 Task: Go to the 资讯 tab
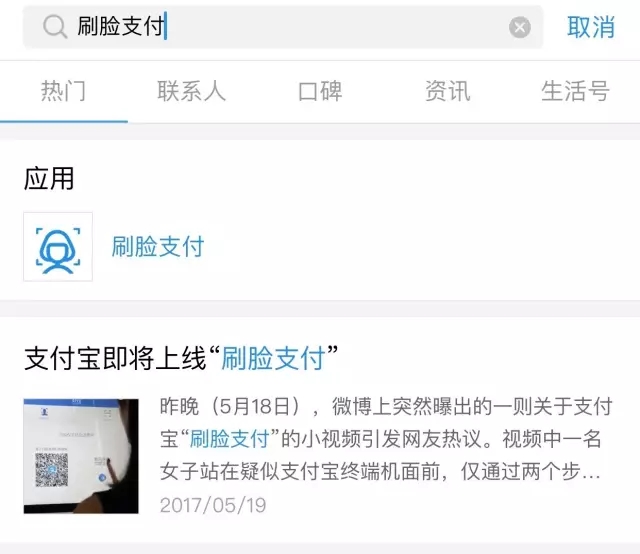point(448,91)
